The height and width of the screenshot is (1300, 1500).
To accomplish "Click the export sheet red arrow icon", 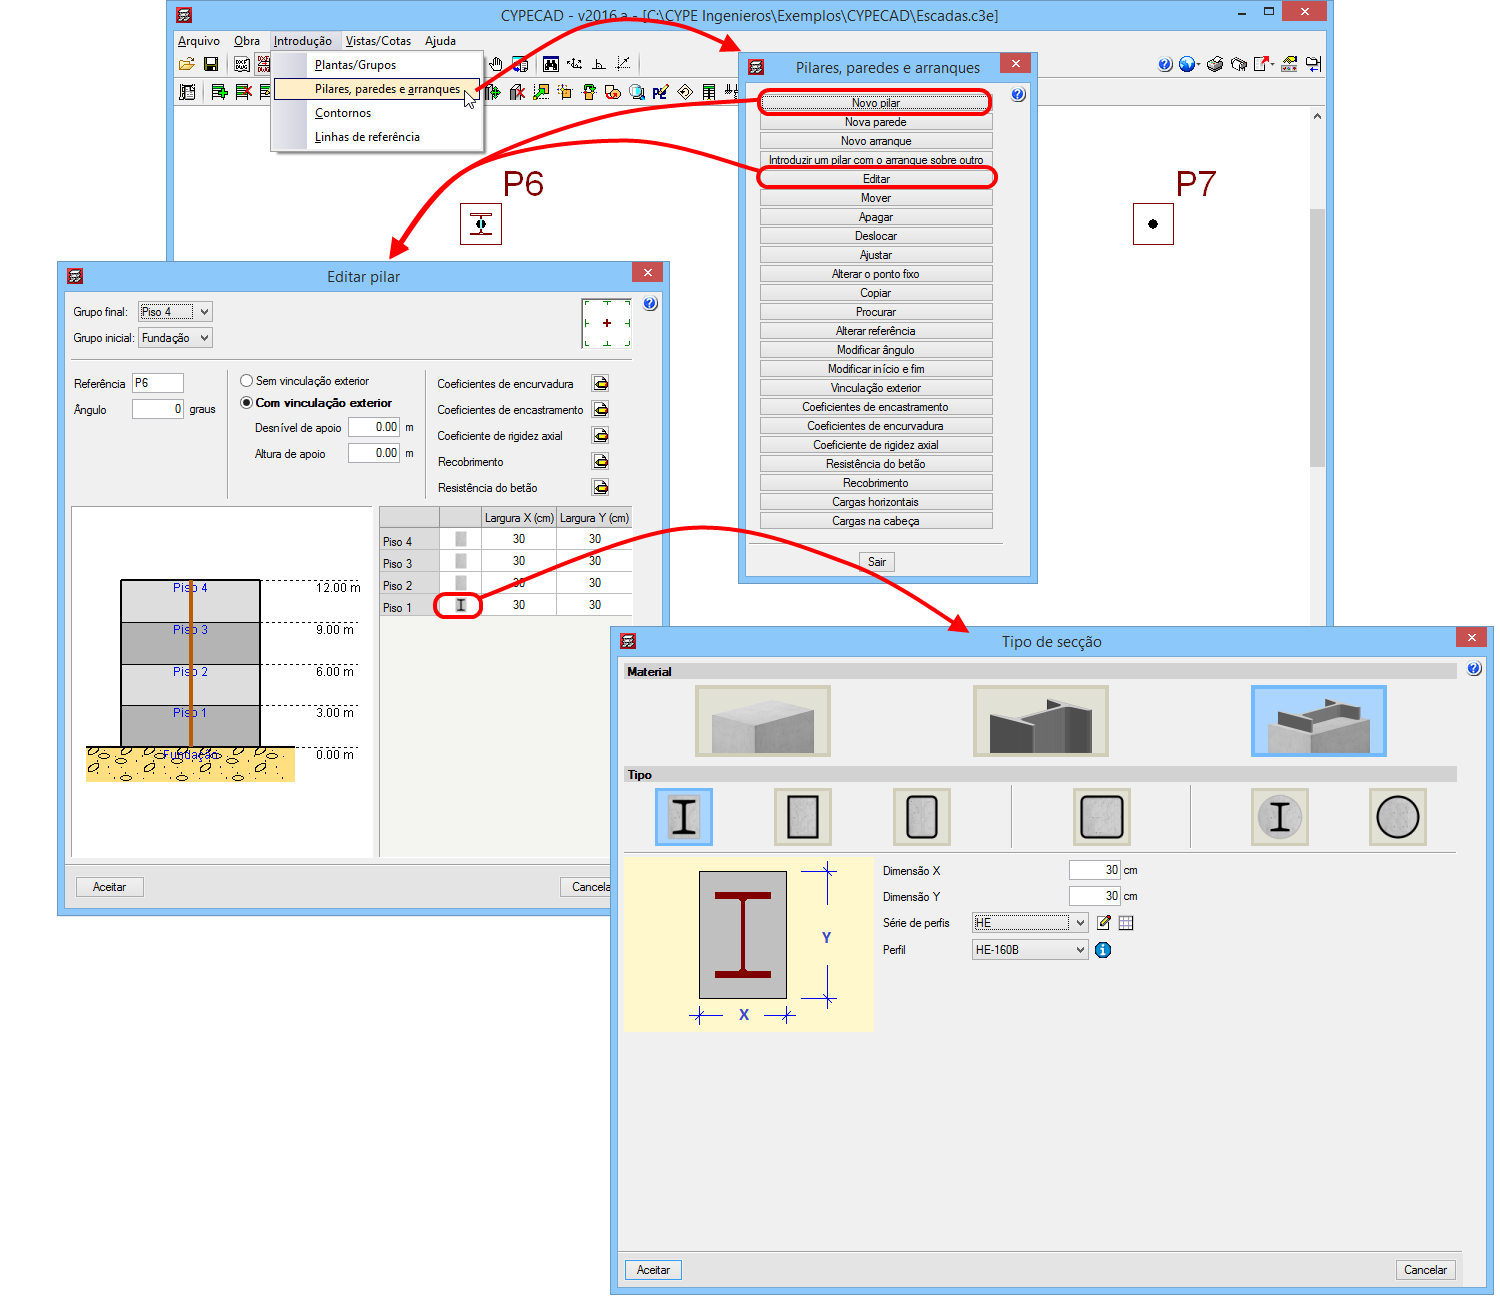I will click(1262, 64).
